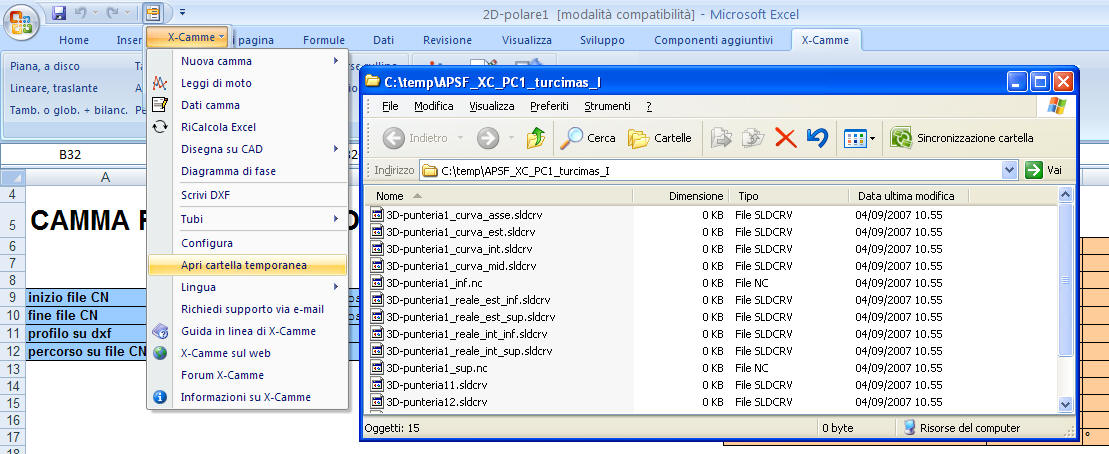1109x454 pixels.
Task: Click Tamb. o glob. + bilanc. button
Action: click(x=69, y=110)
